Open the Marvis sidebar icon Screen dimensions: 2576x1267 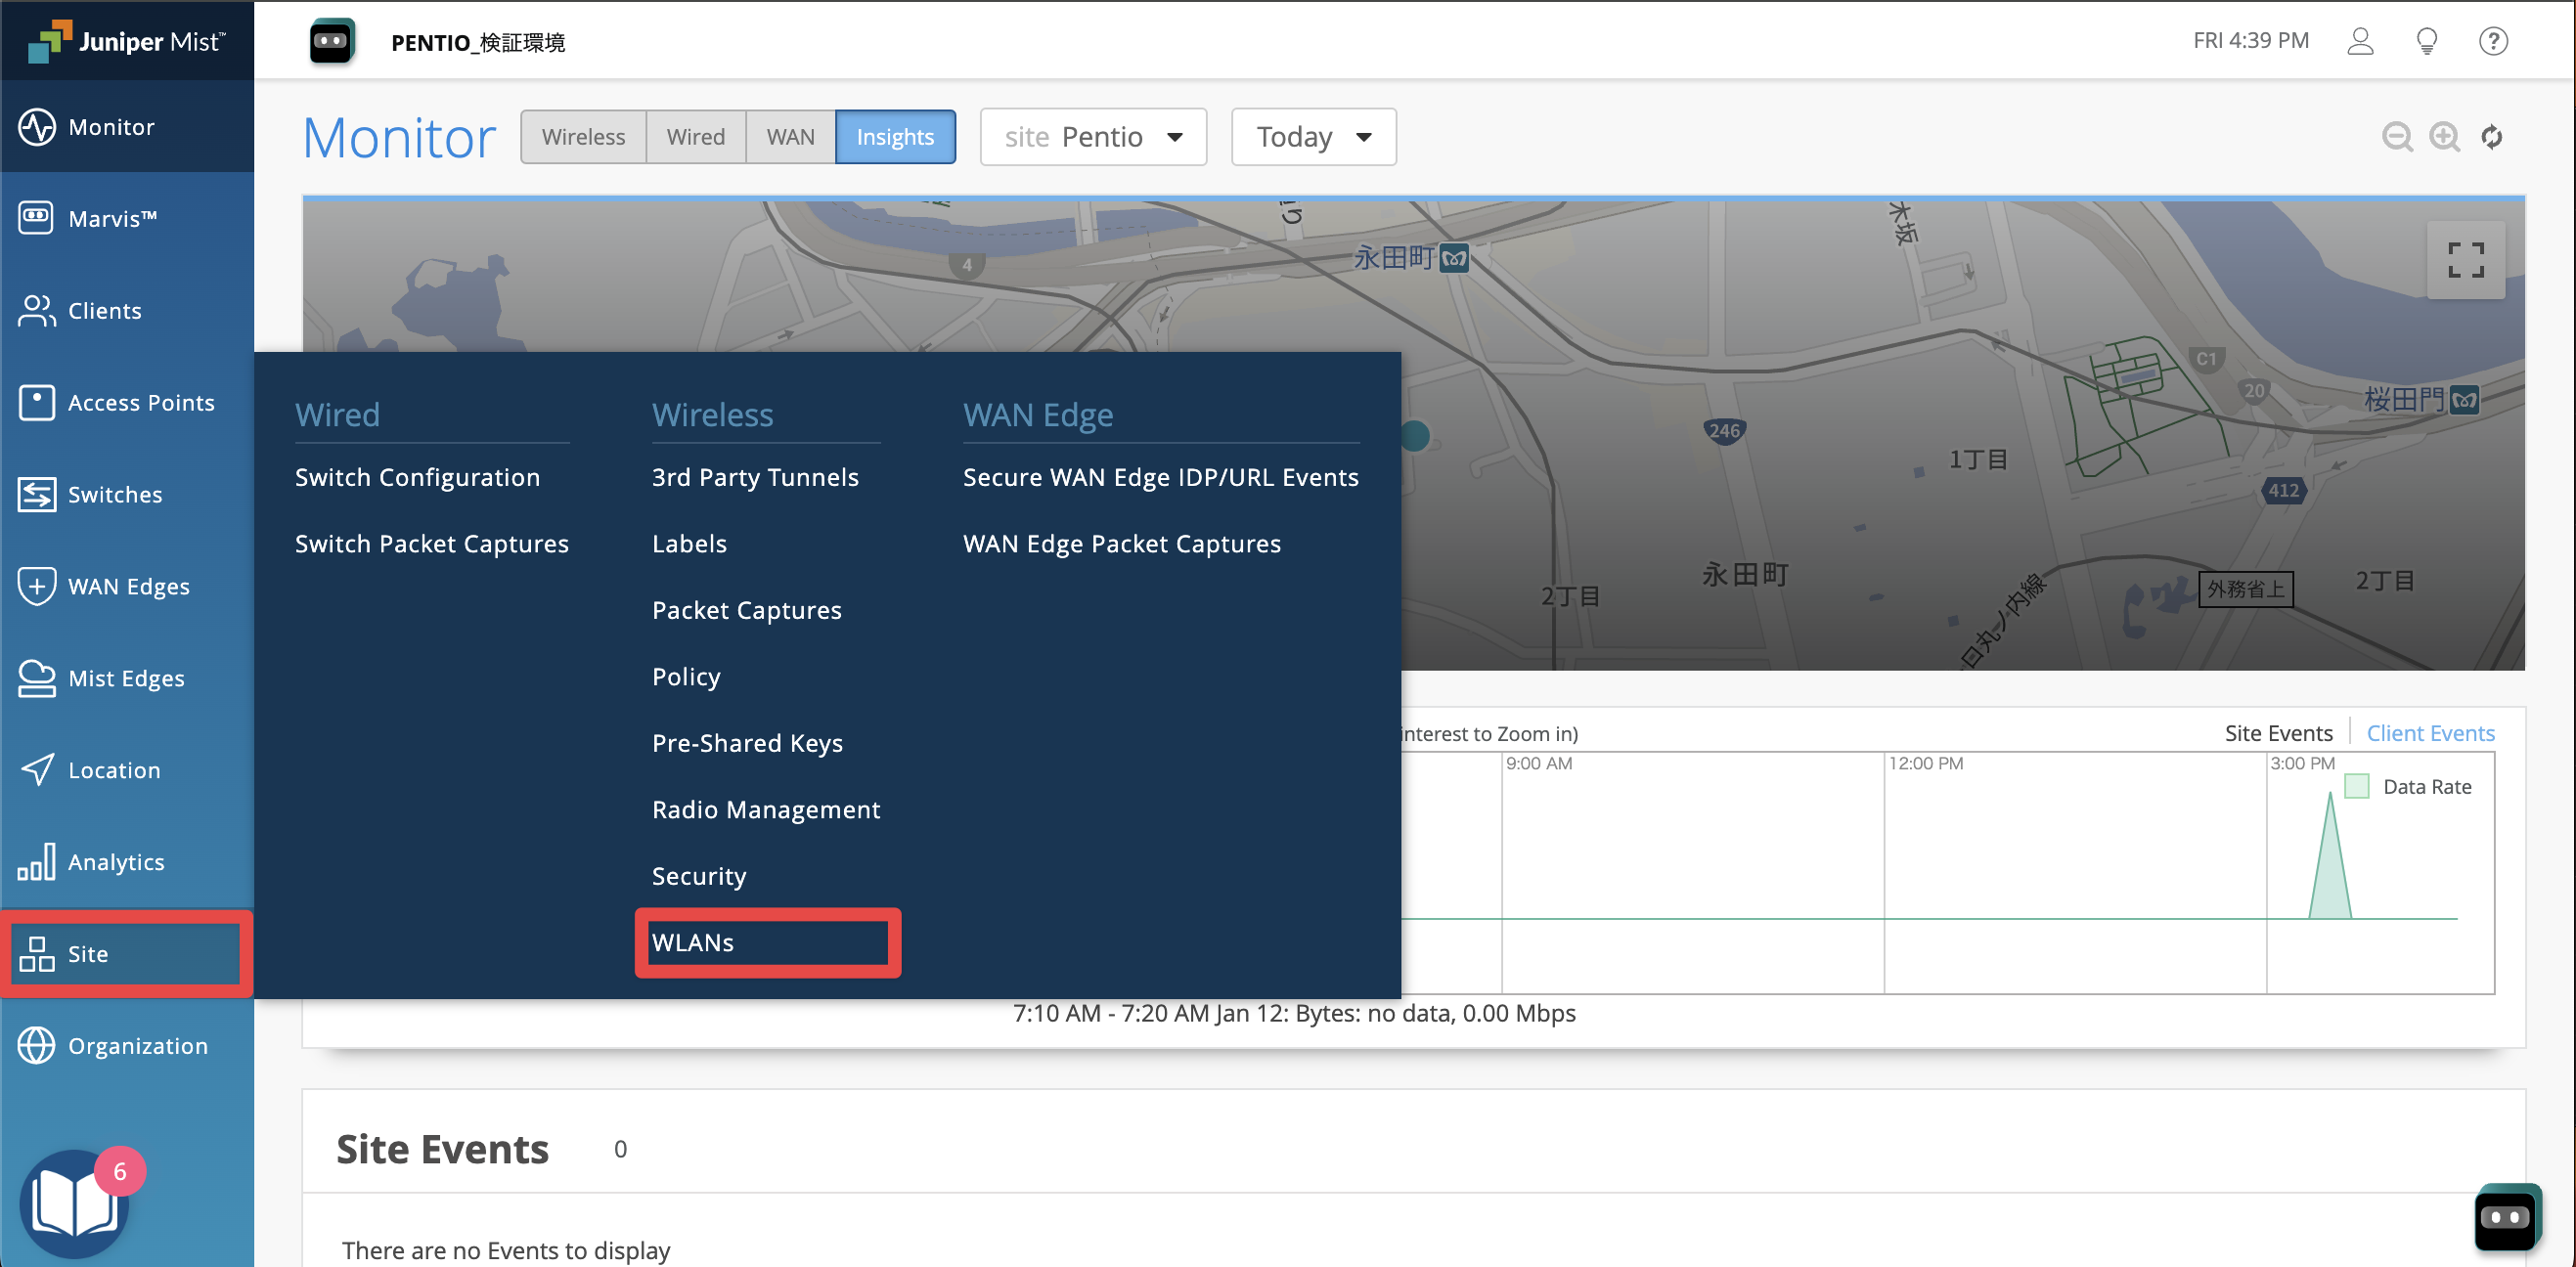tap(37, 218)
